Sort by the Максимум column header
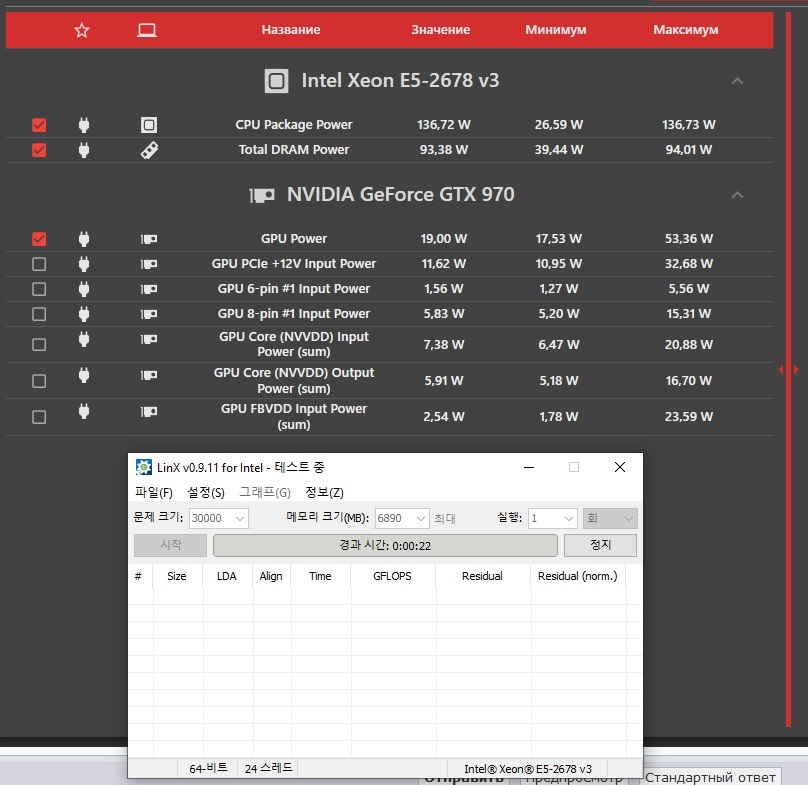The height and width of the screenshot is (785, 808). tap(686, 30)
